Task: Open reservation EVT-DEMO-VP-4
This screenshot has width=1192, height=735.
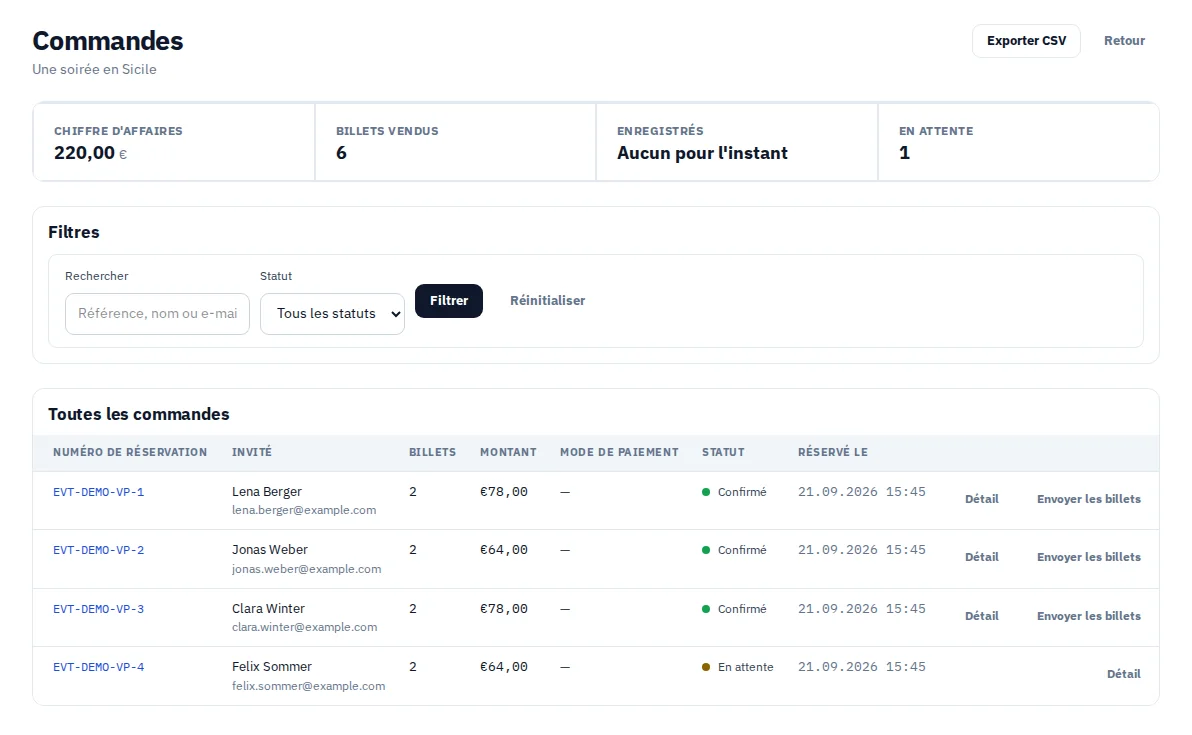Action: tap(99, 667)
